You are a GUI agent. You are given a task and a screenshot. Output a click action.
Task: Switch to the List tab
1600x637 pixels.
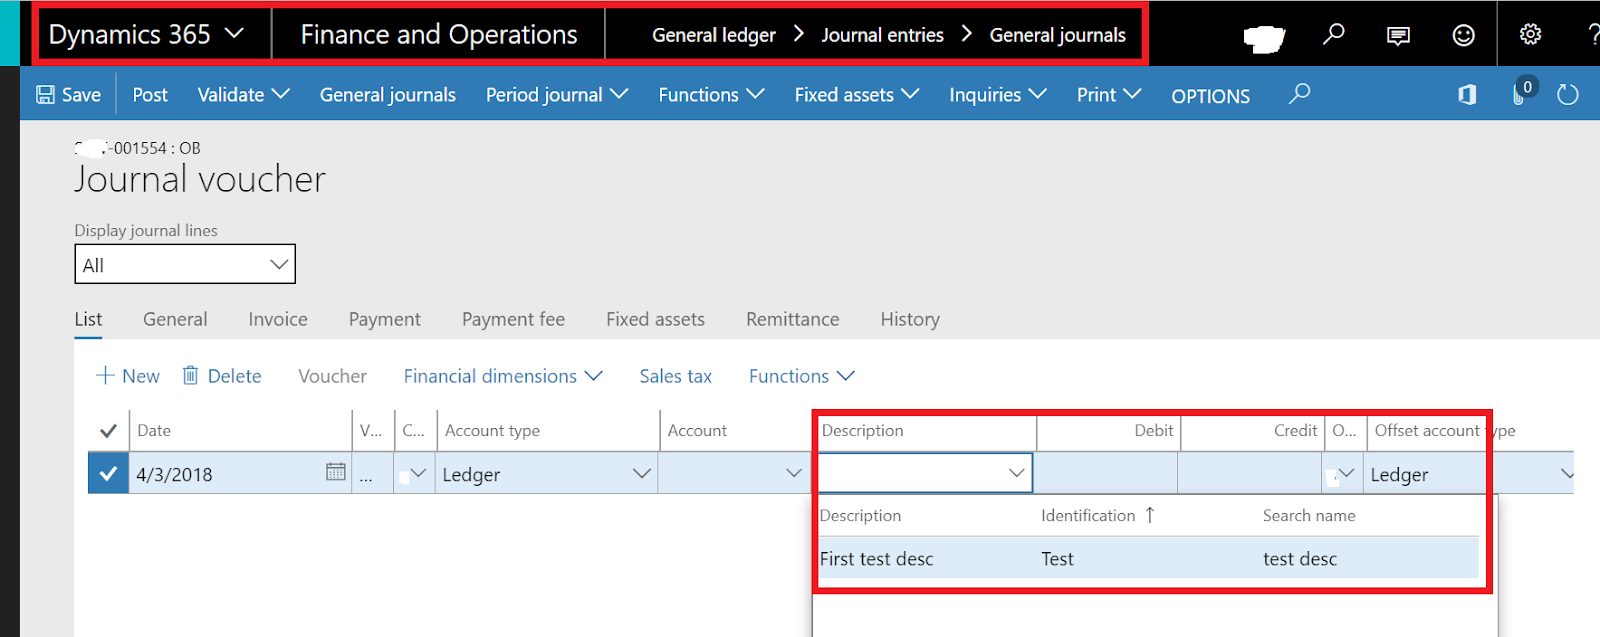click(x=88, y=319)
